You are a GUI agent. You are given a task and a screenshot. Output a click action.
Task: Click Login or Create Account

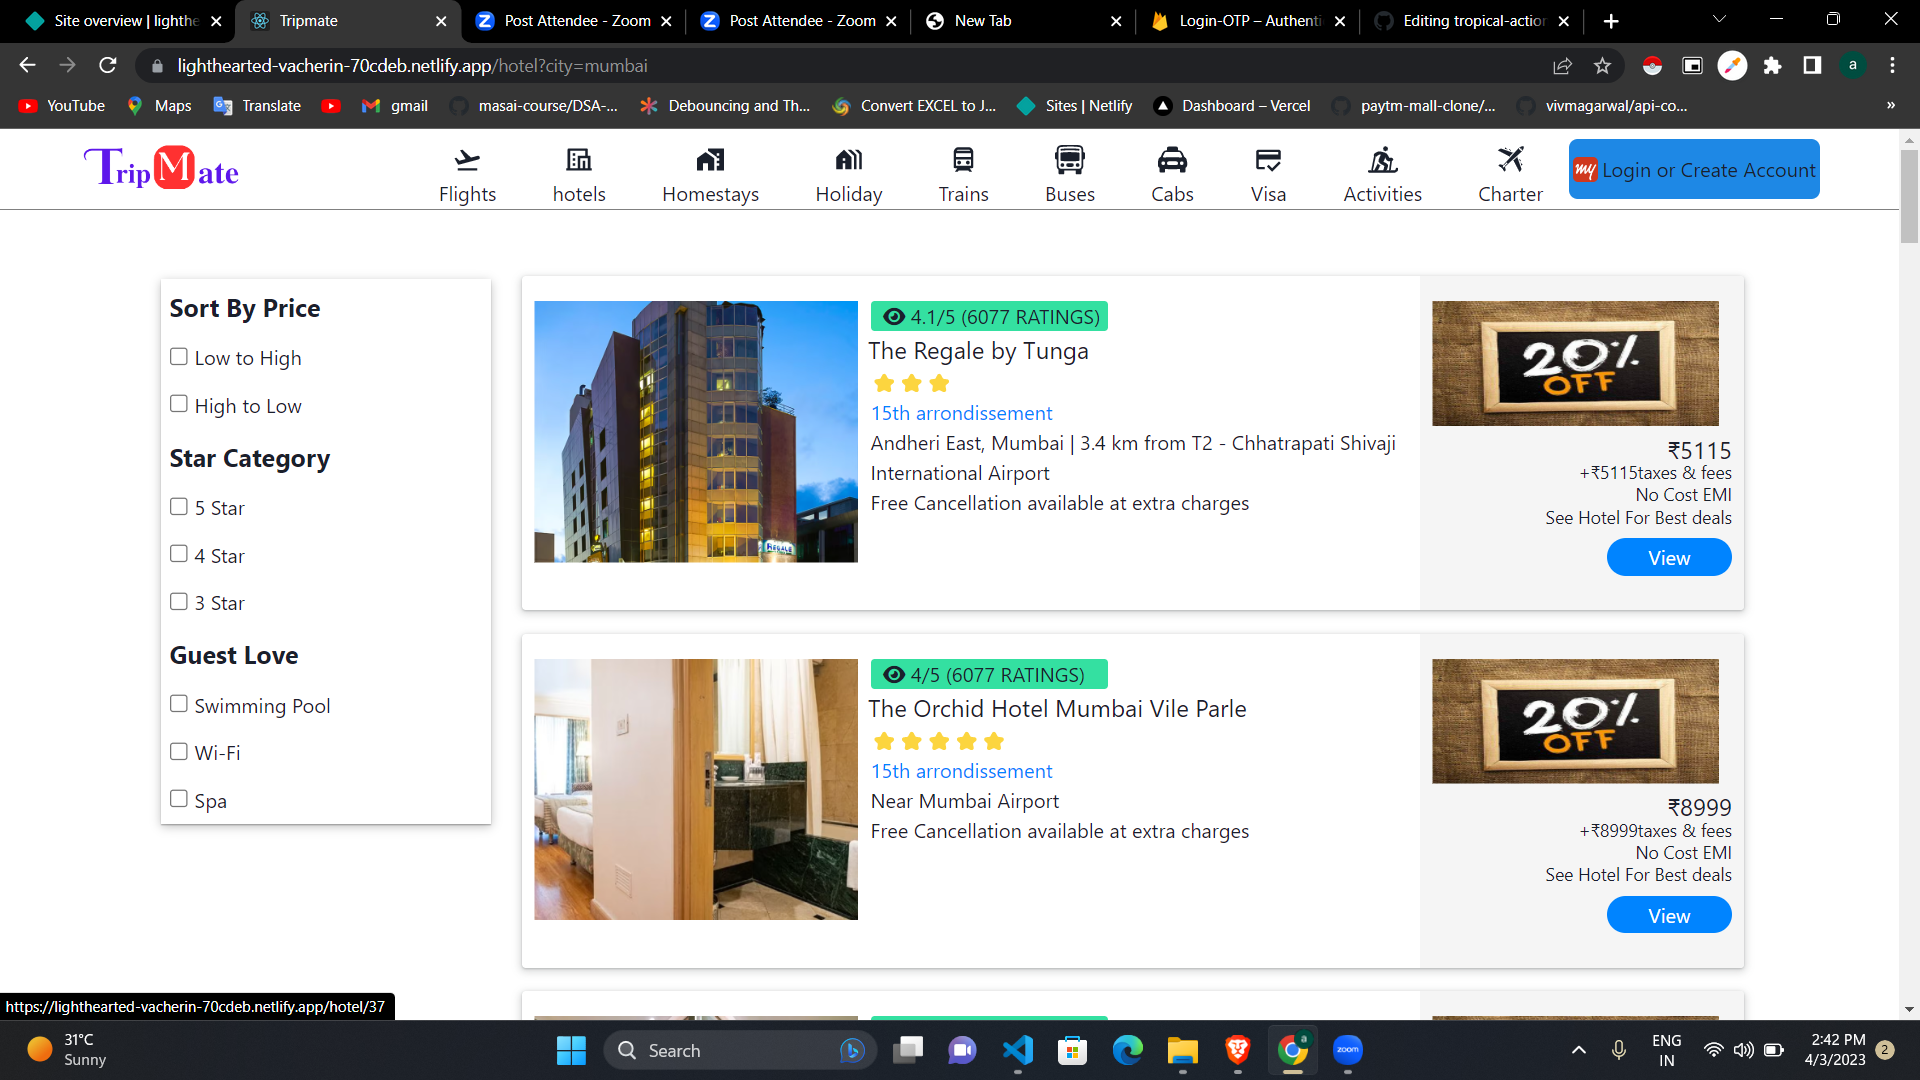[1693, 169]
